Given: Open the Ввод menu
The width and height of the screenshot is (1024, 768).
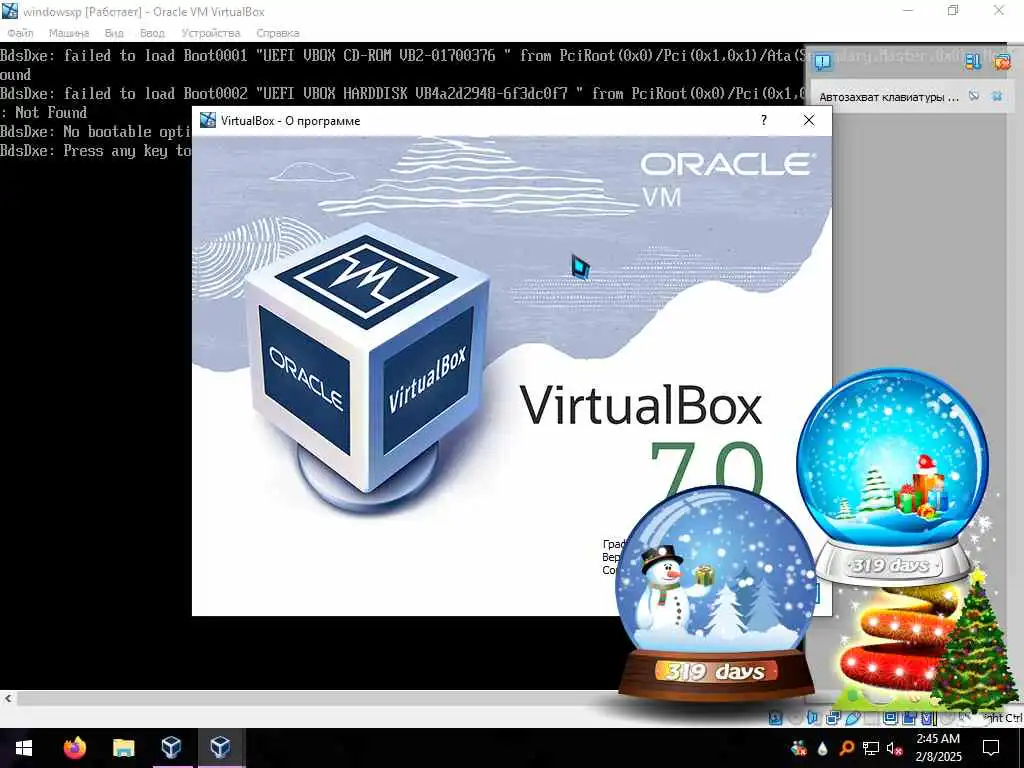Looking at the screenshot, I should point(152,33).
